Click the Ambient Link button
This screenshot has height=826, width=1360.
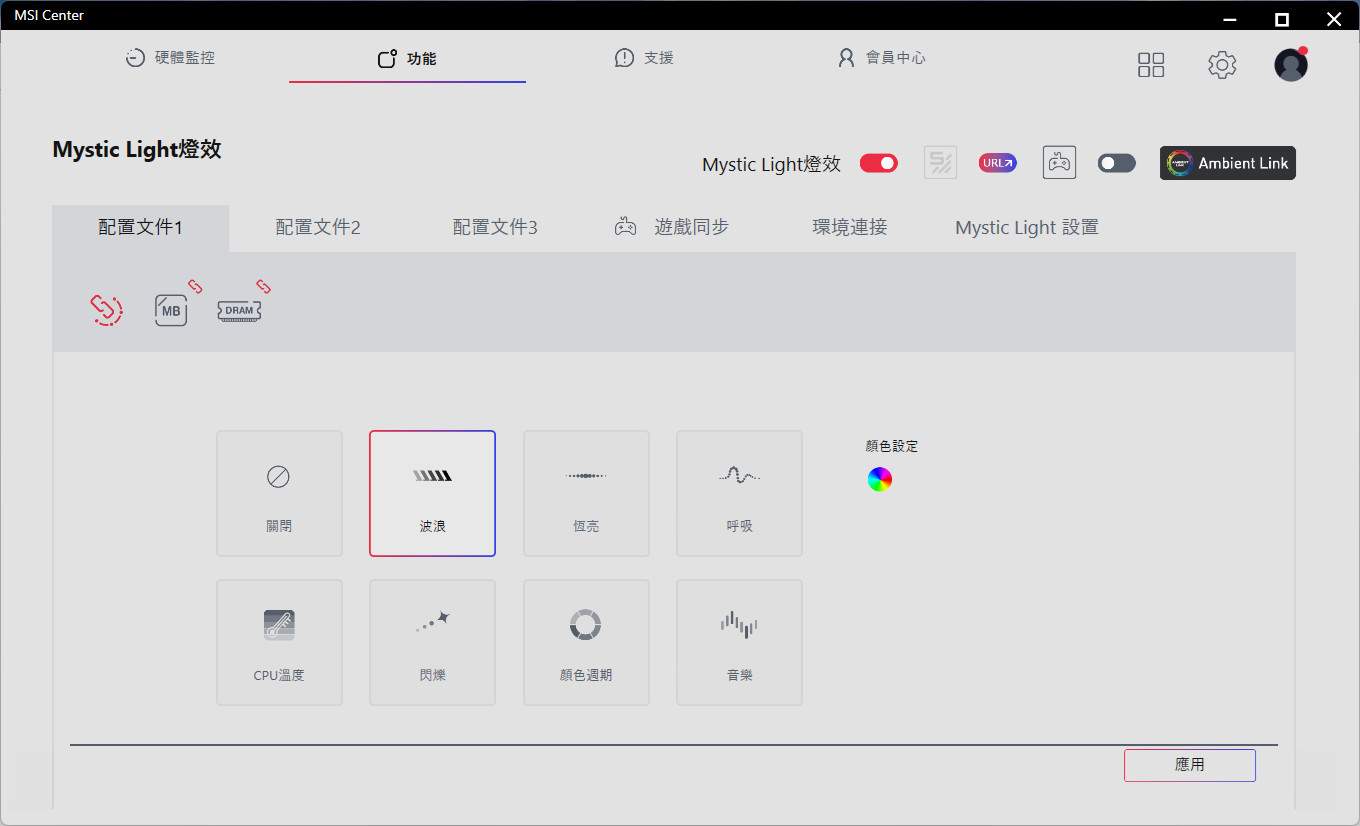[1227, 163]
